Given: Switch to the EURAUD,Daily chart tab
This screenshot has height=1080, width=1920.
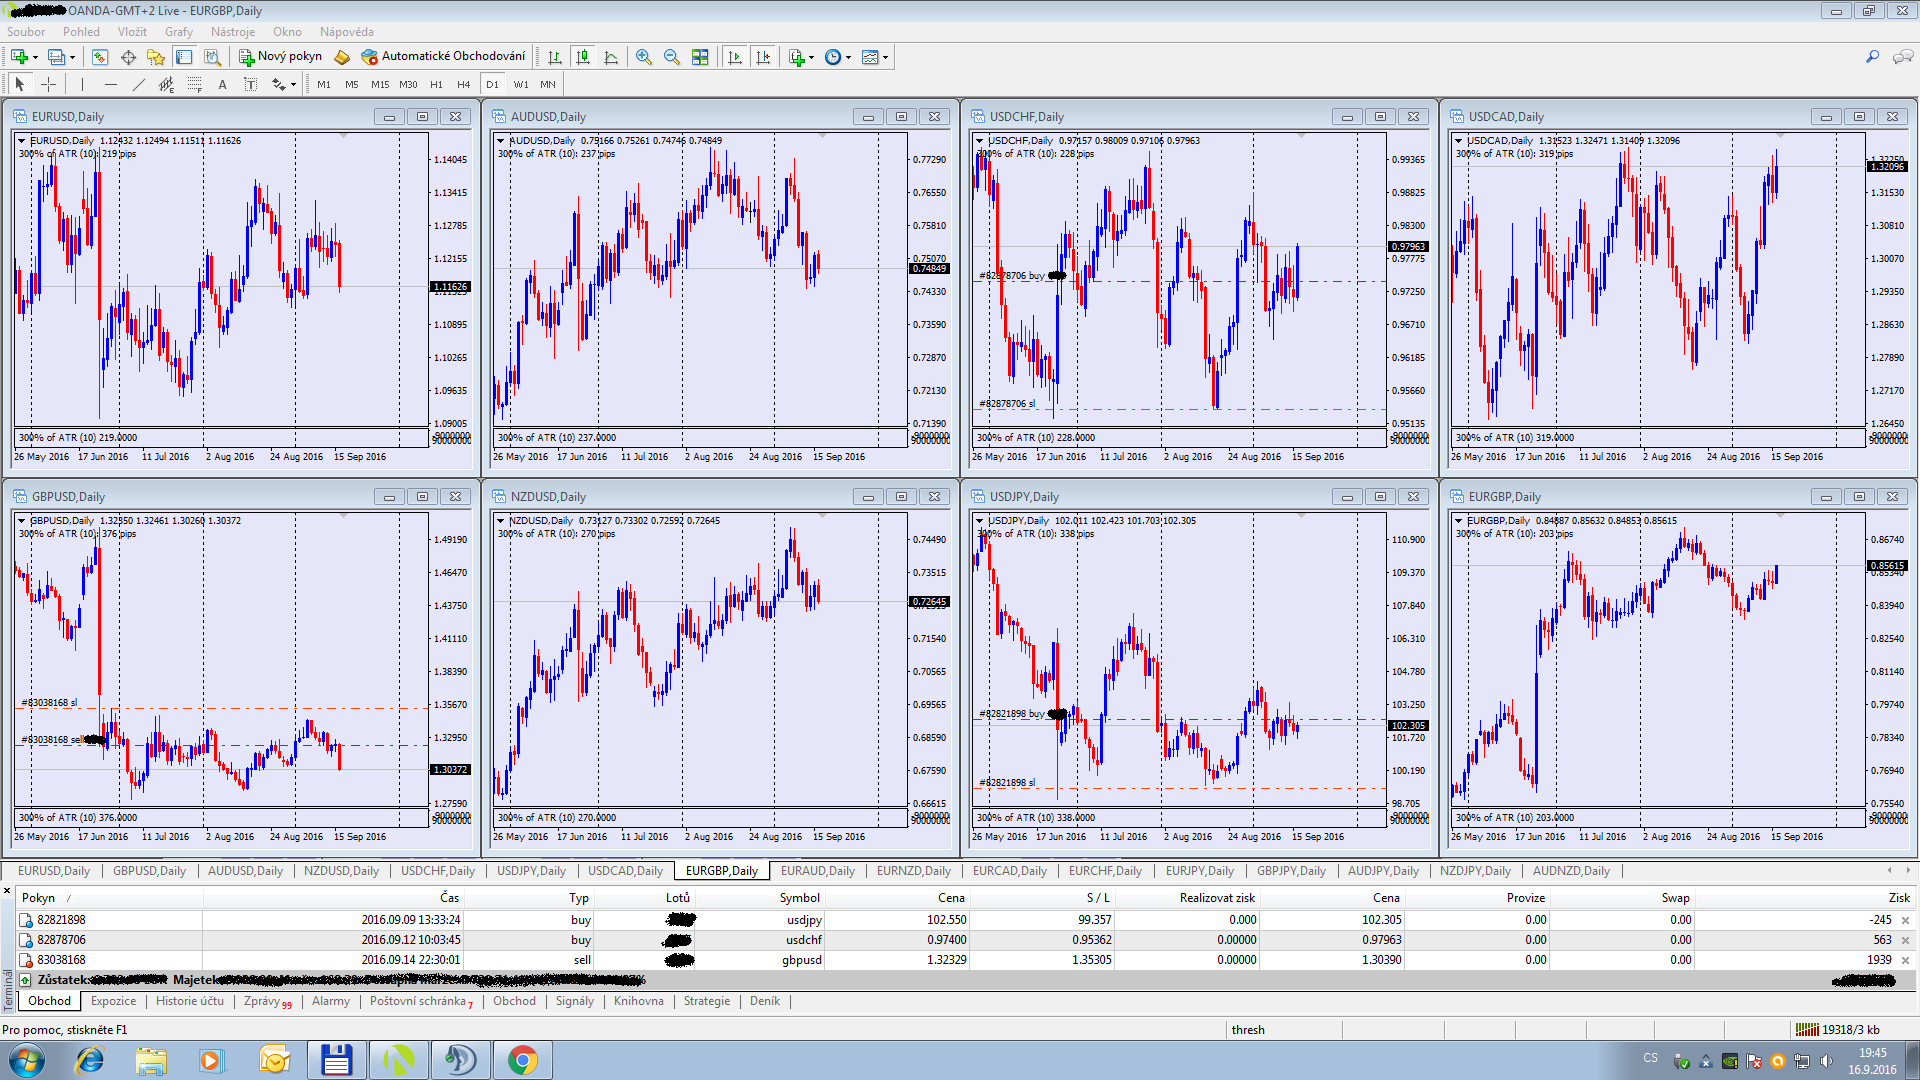Looking at the screenshot, I should point(817,871).
